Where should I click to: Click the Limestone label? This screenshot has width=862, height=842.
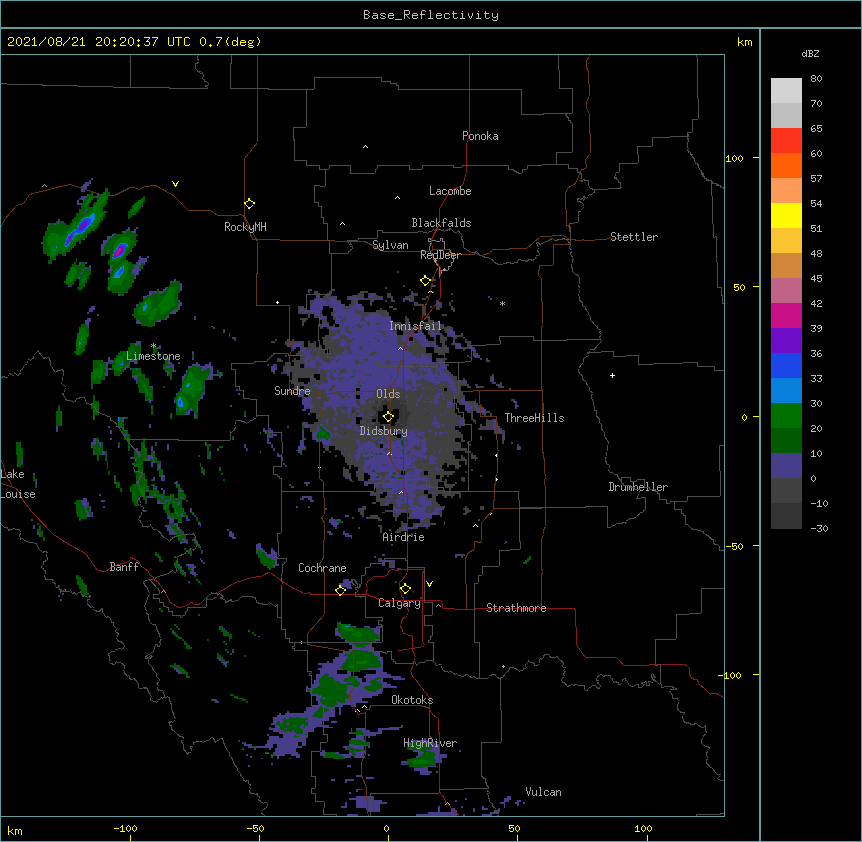153,356
